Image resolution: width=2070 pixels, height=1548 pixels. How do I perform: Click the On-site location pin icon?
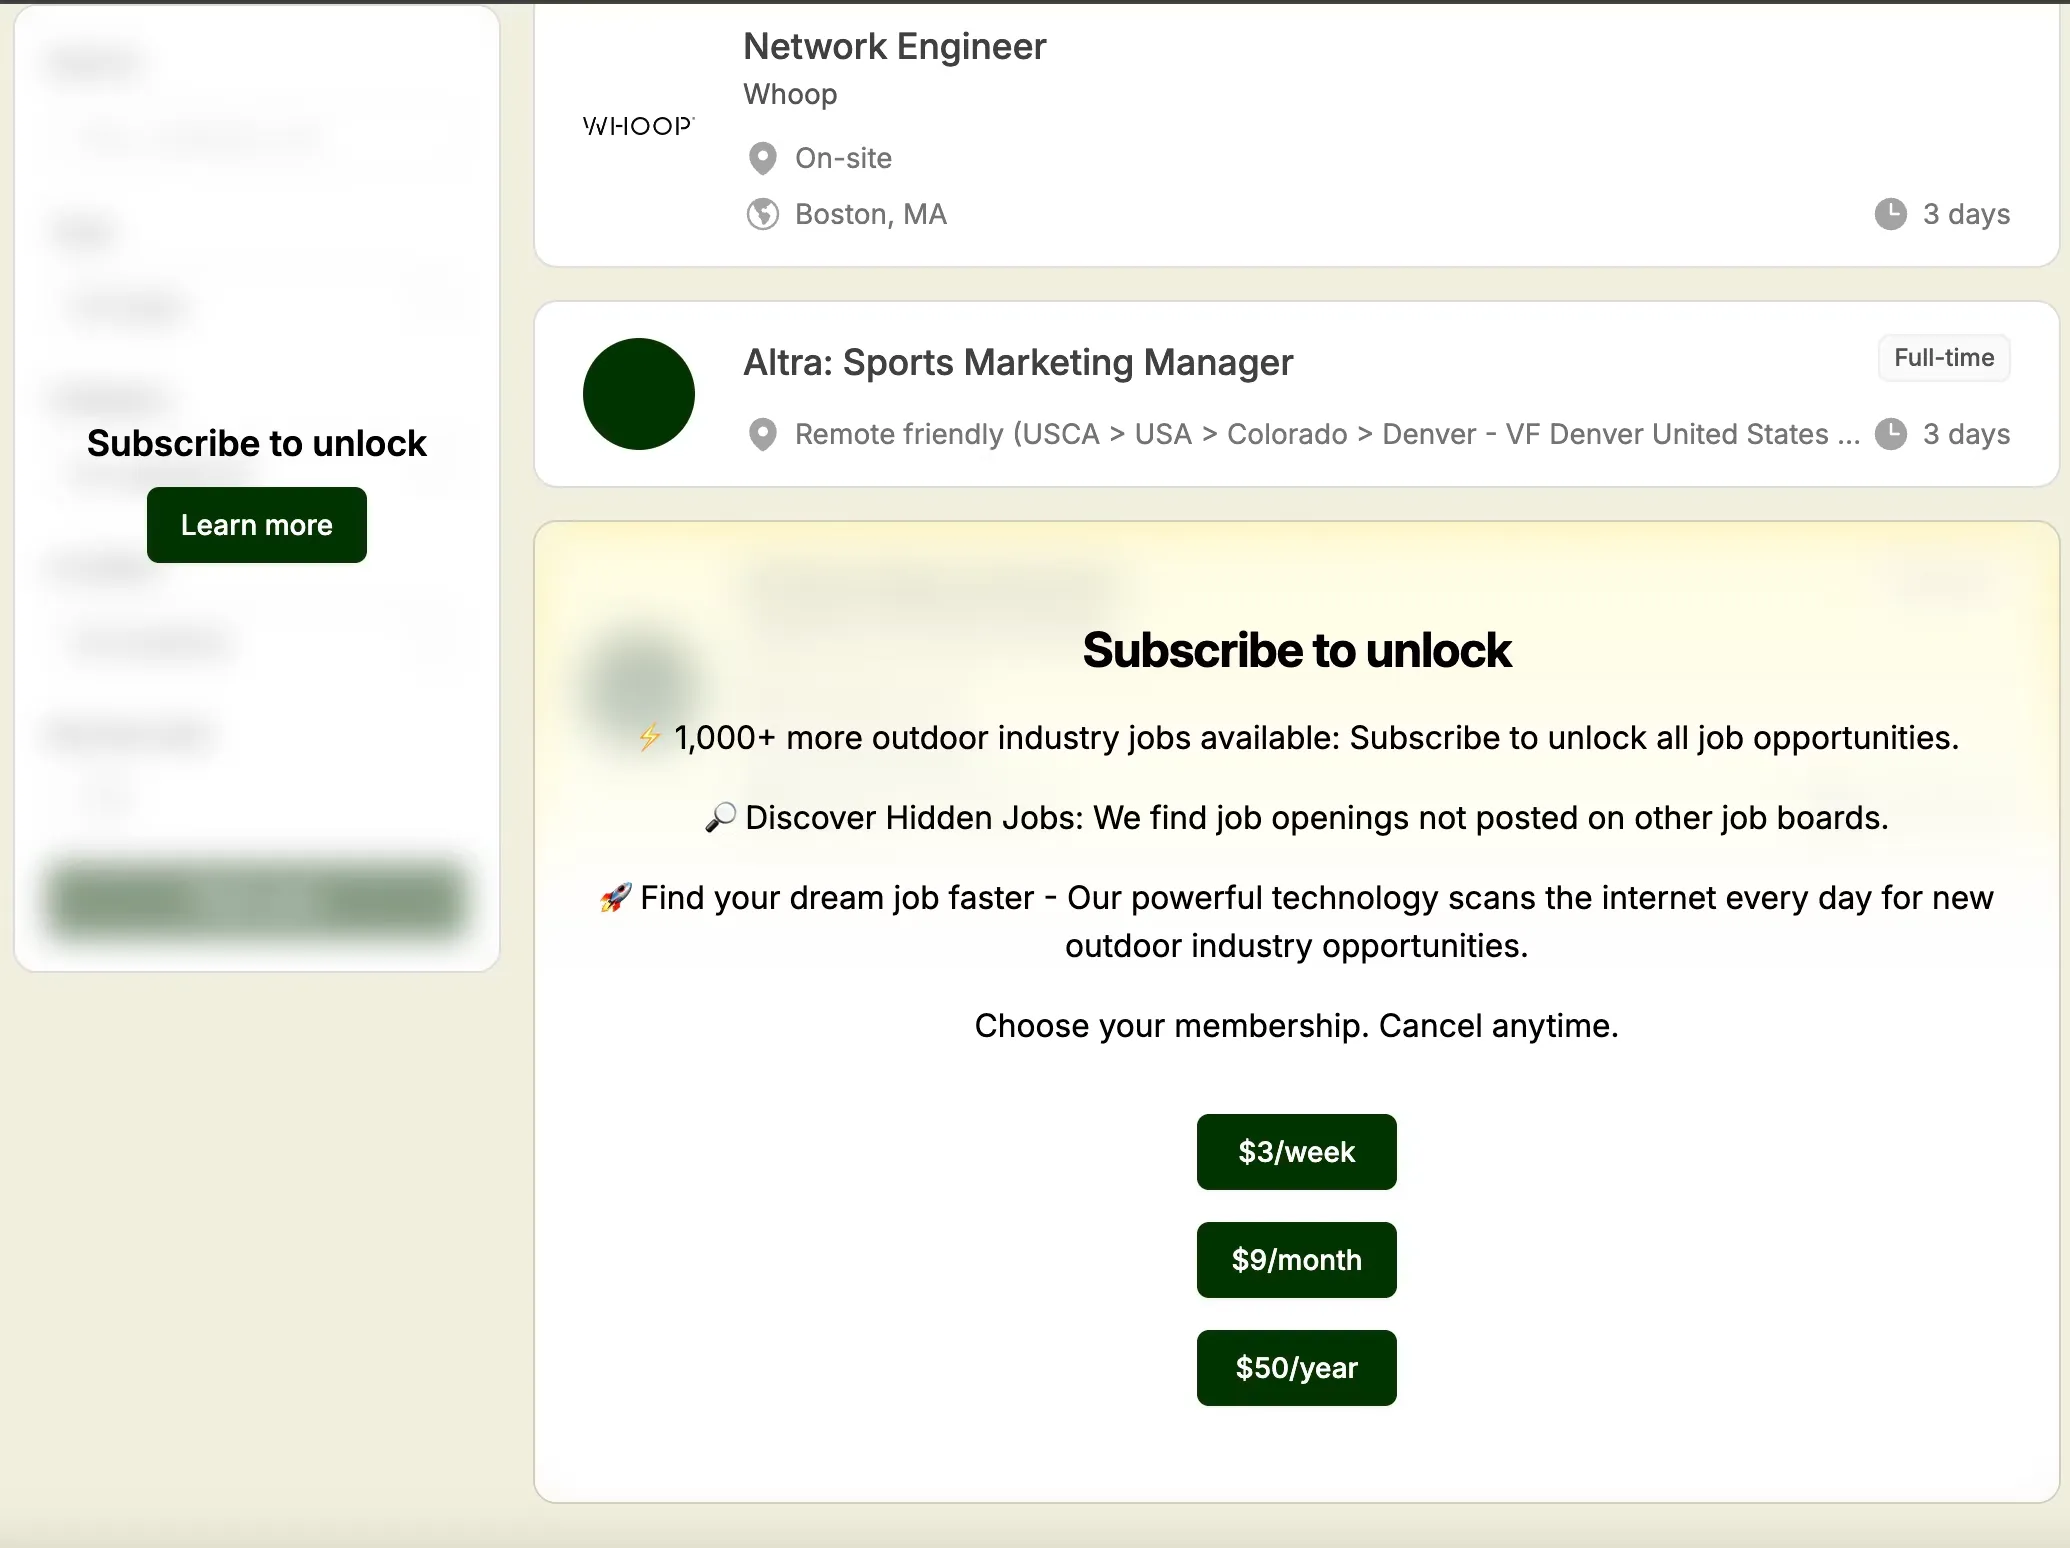[762, 158]
